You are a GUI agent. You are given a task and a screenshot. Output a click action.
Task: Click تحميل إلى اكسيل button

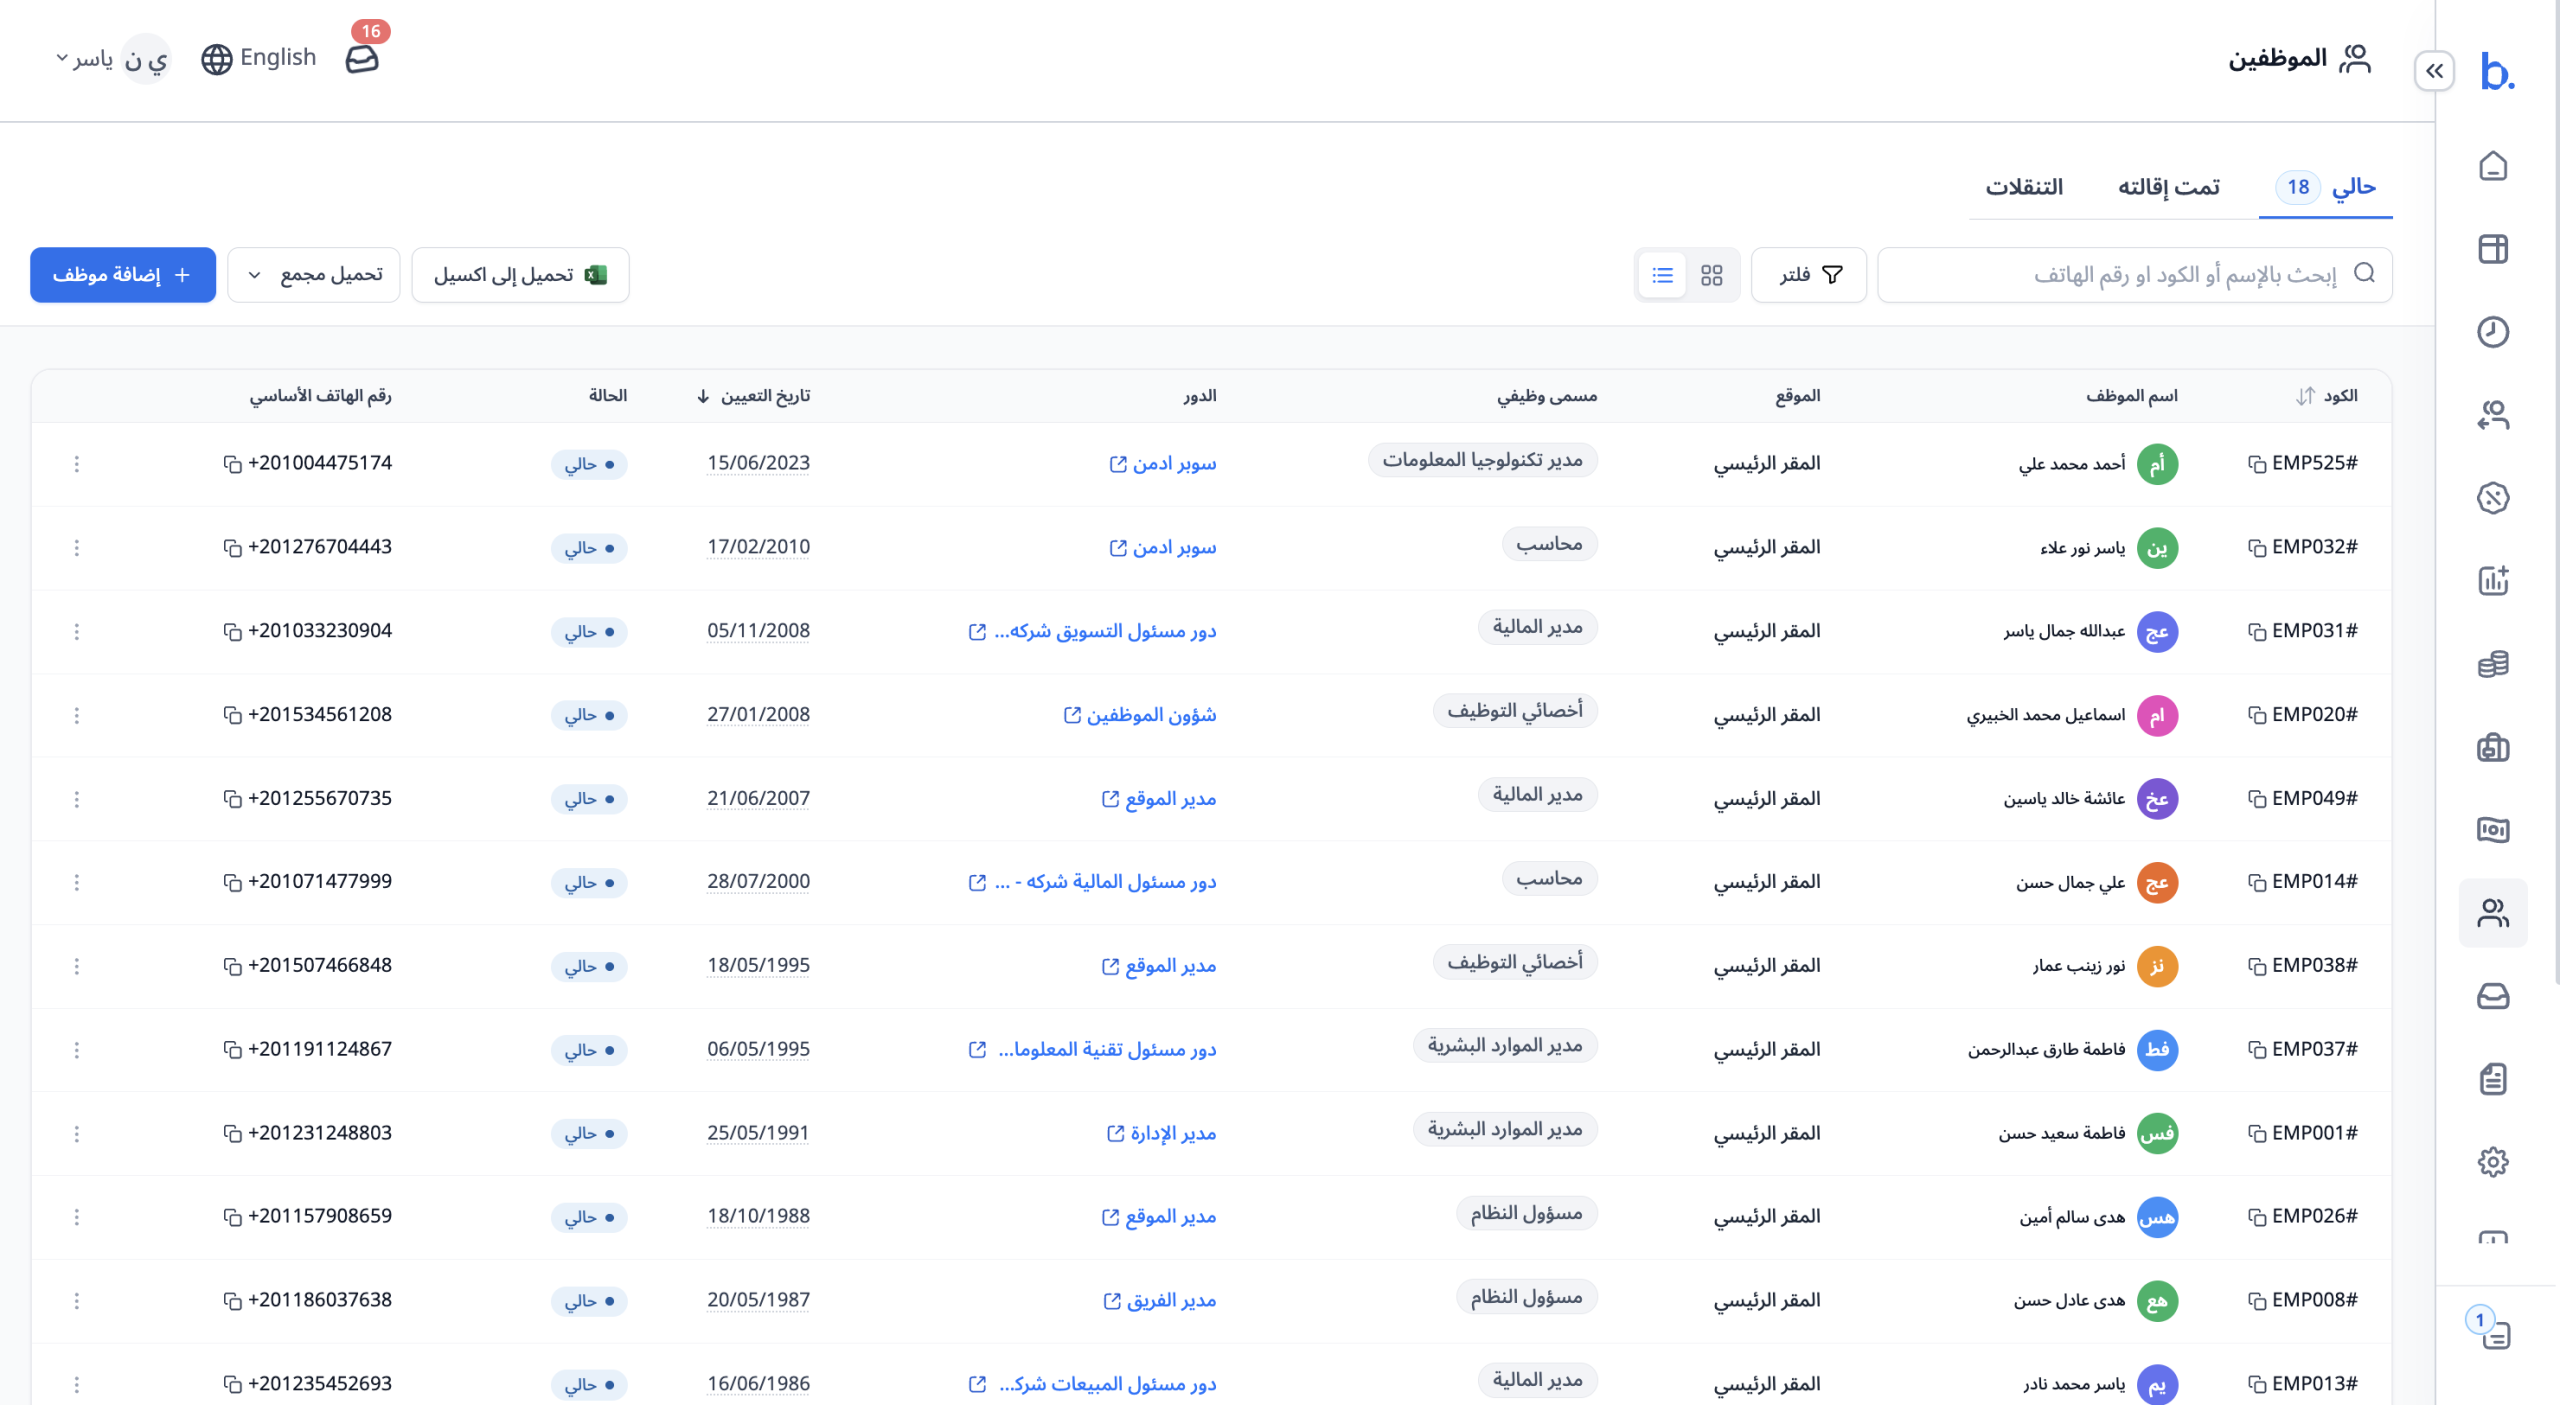coord(520,275)
